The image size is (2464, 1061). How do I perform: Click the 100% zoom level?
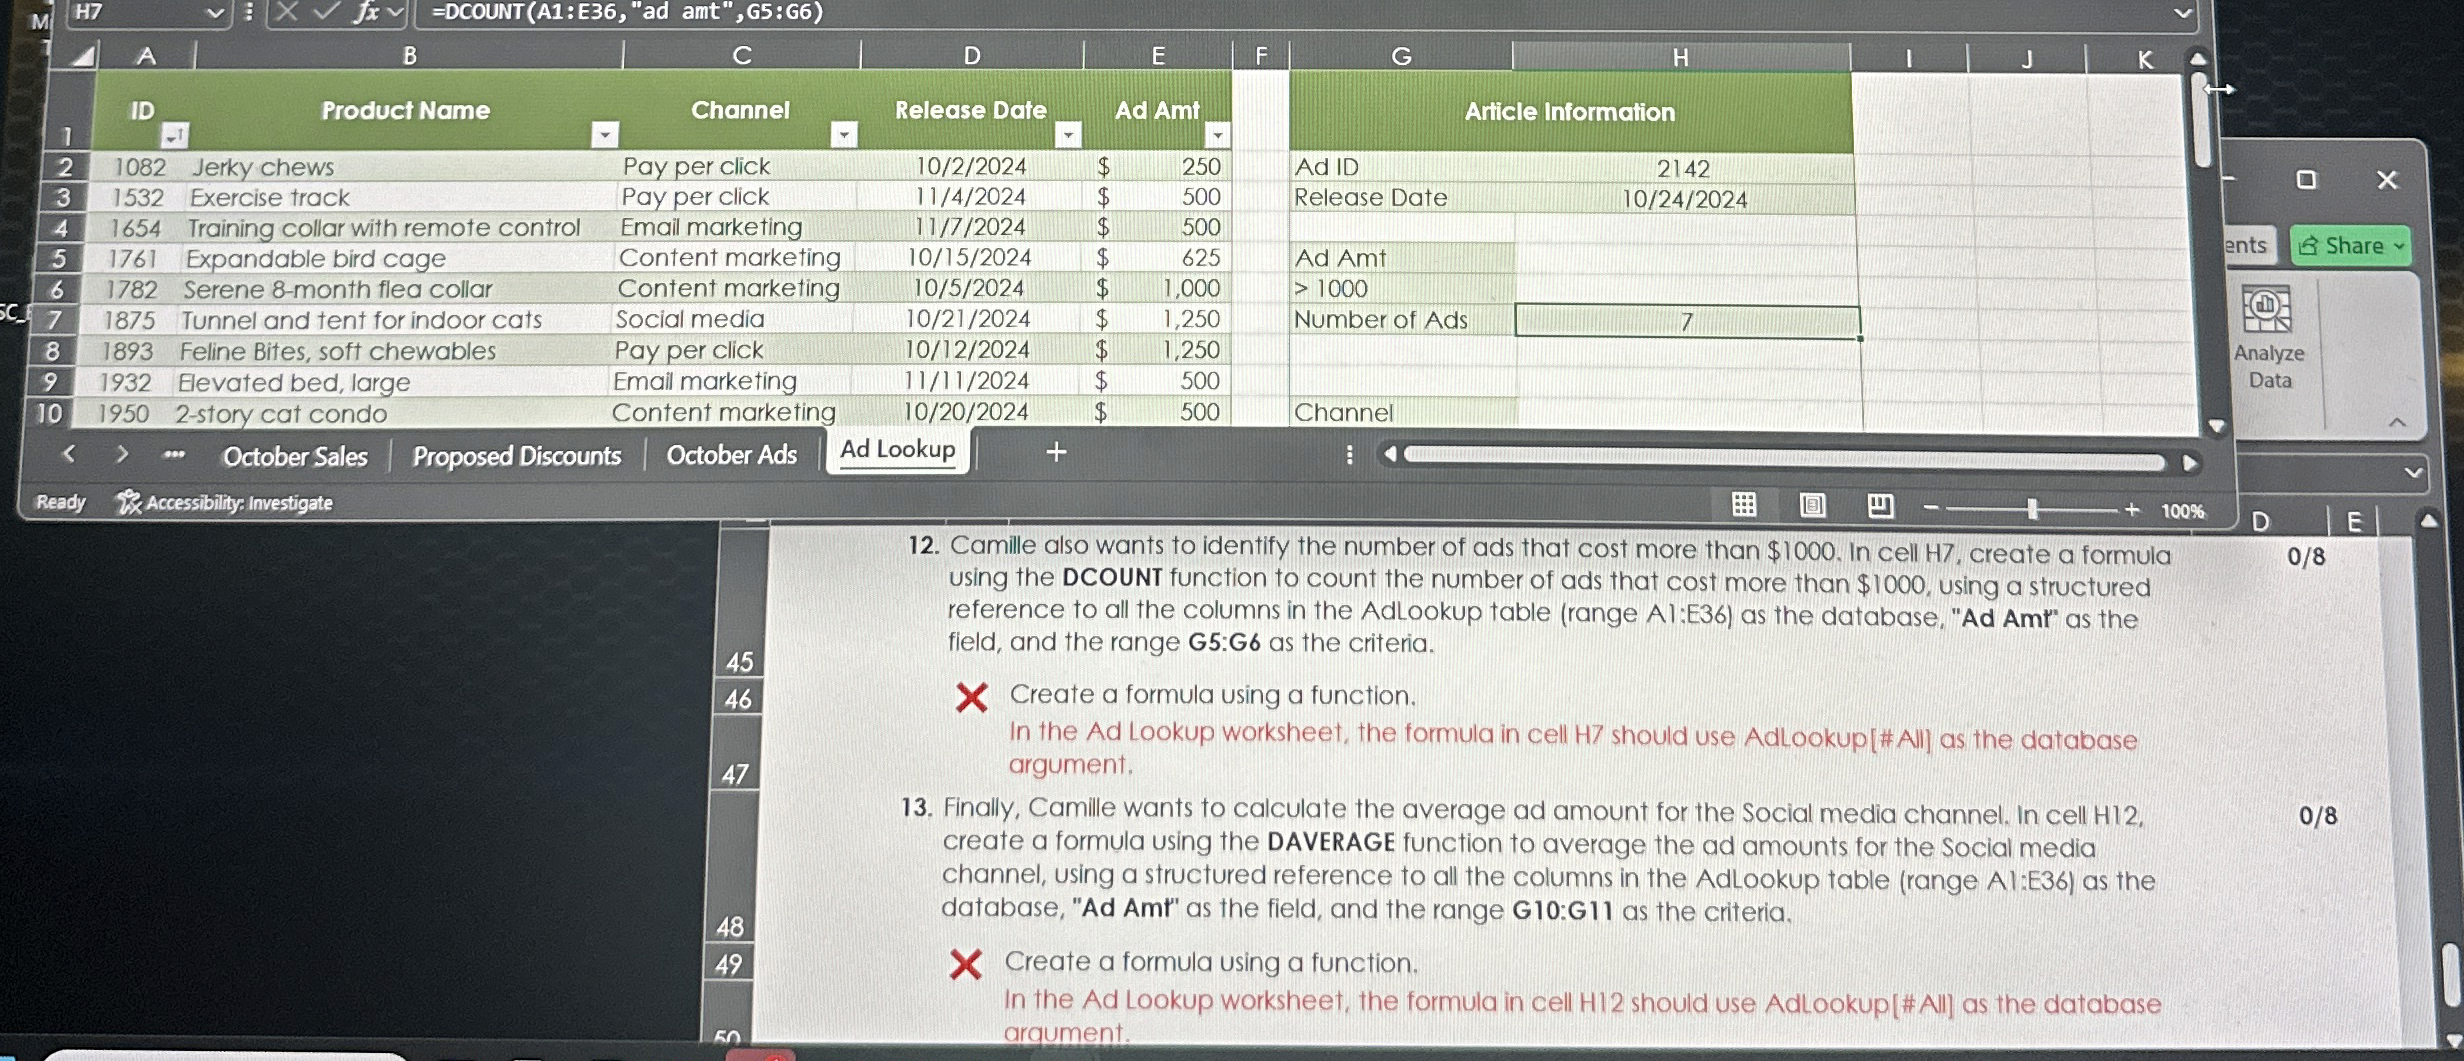(x=2182, y=511)
